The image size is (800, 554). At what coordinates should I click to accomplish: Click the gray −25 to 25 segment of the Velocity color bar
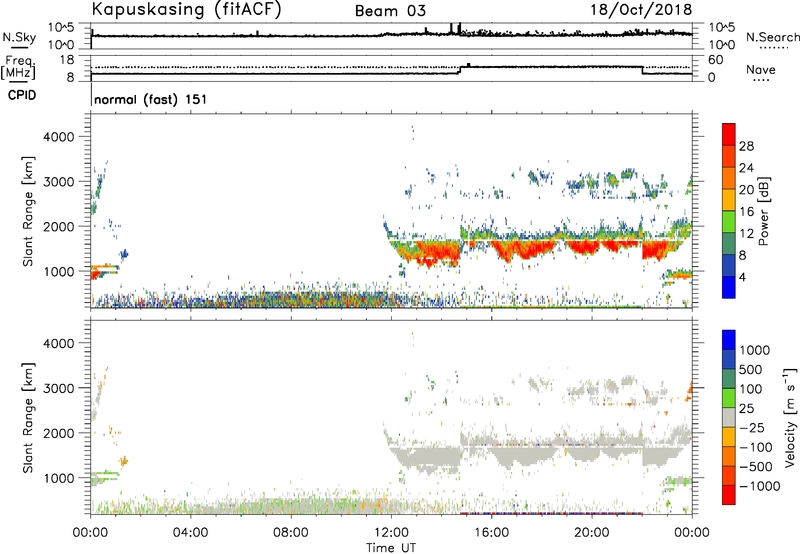click(x=729, y=417)
